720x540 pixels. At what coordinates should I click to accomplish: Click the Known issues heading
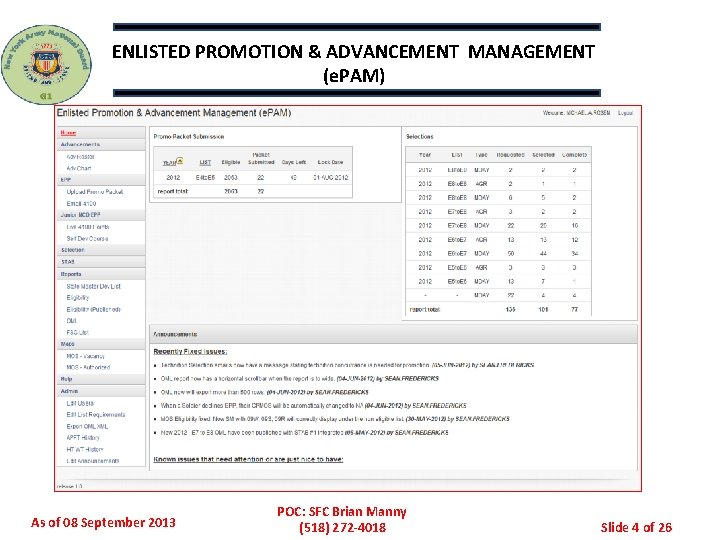[248, 459]
